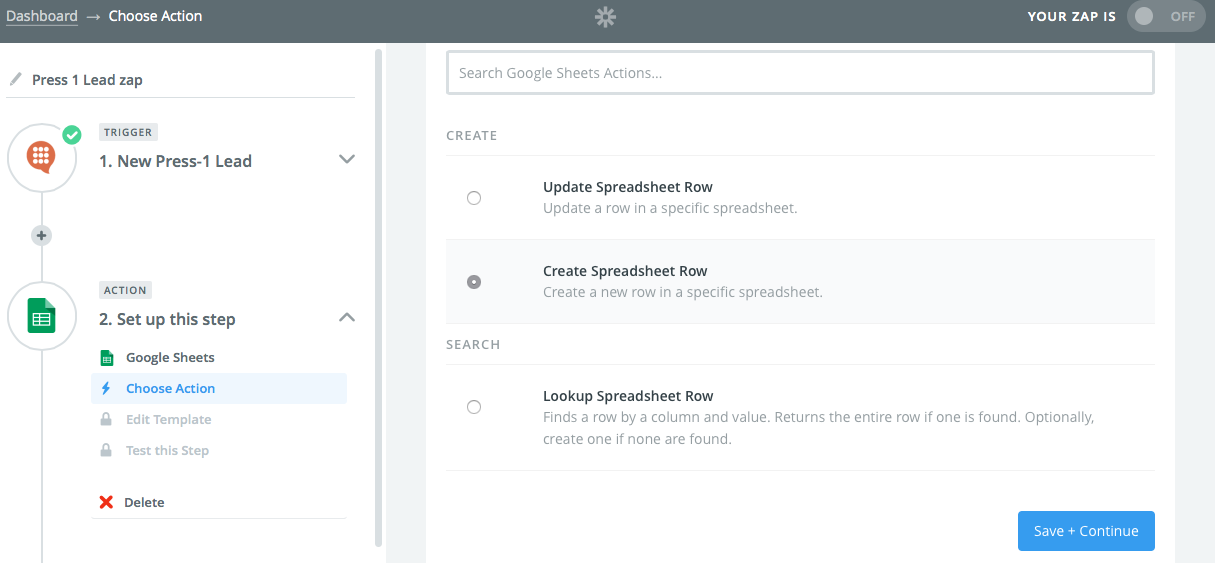Click the Press-1 trigger app icon
Viewport: 1215px width, 563px height.
pyautogui.click(x=42, y=158)
